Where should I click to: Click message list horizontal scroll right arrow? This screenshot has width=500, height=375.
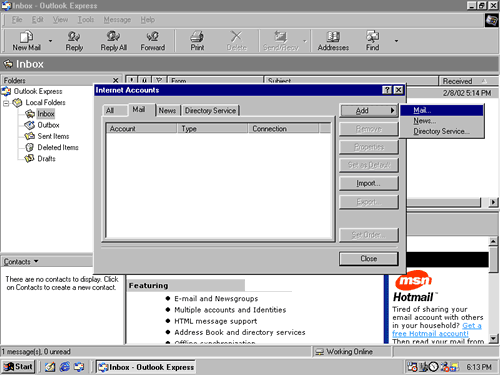pos(493,202)
